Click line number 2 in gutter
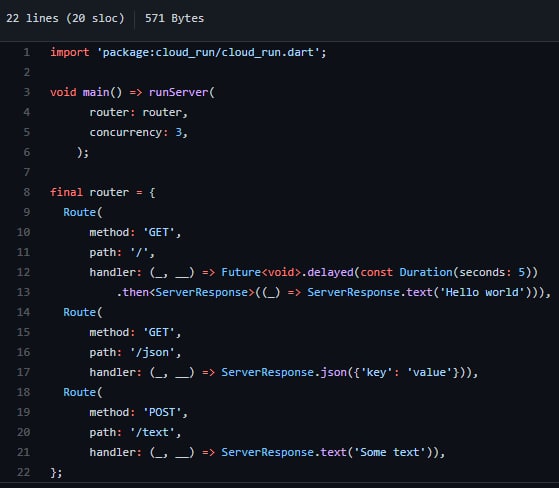This screenshot has height=488, width=559. 27,72
